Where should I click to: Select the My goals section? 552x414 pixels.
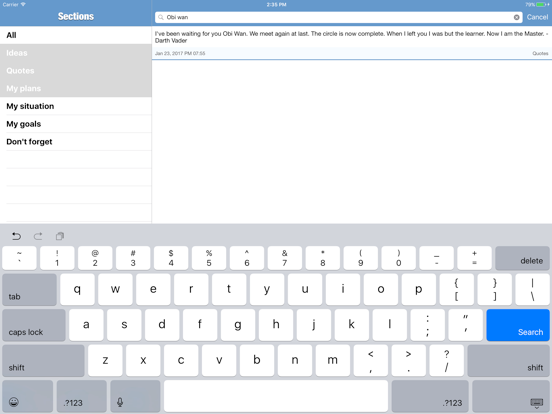click(x=76, y=124)
